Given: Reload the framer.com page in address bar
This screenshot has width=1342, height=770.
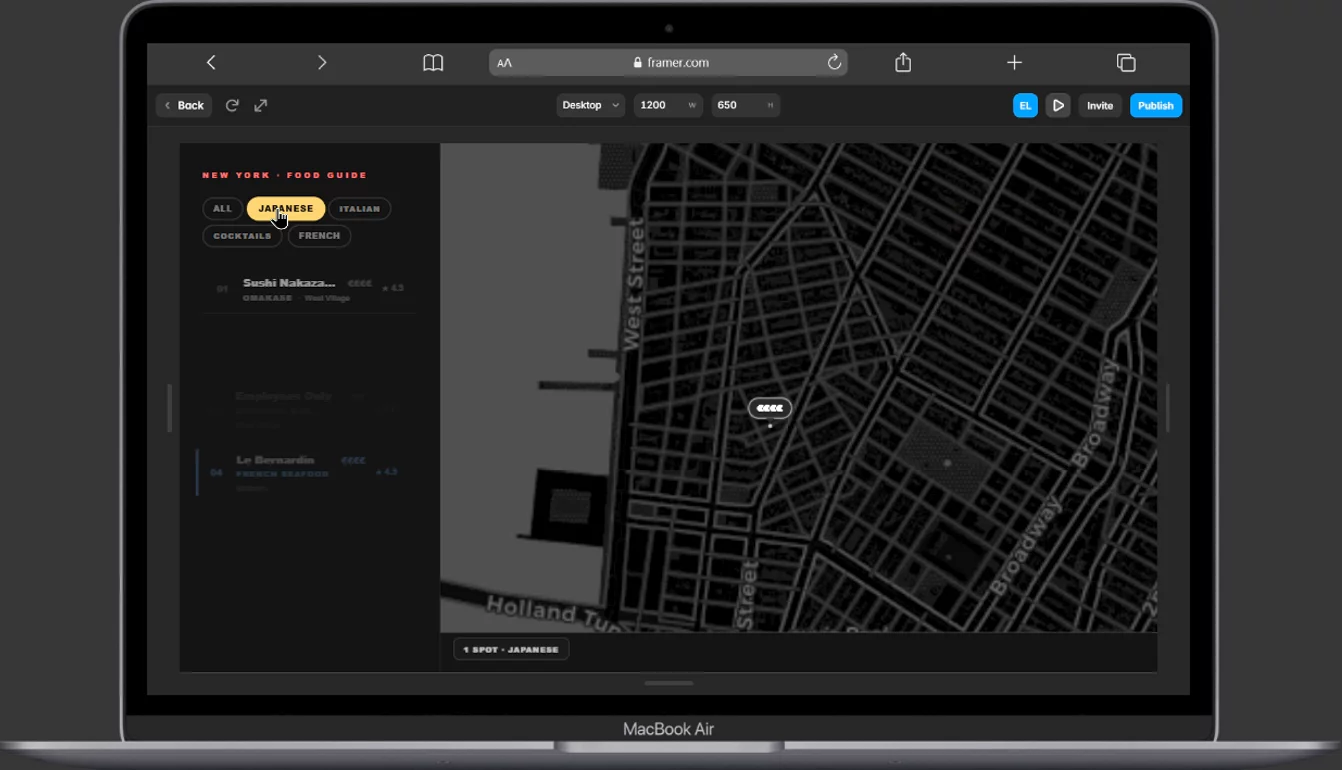Looking at the screenshot, I should point(834,62).
